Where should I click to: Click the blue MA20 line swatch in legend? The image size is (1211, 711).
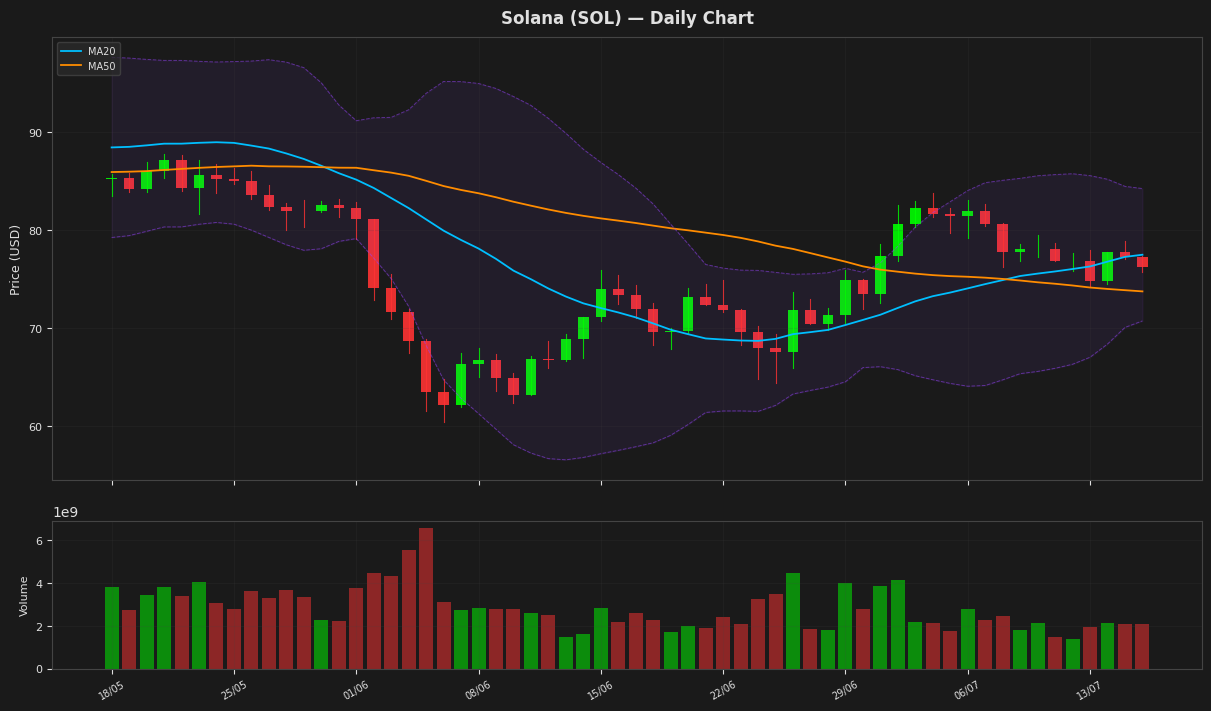point(71,51)
